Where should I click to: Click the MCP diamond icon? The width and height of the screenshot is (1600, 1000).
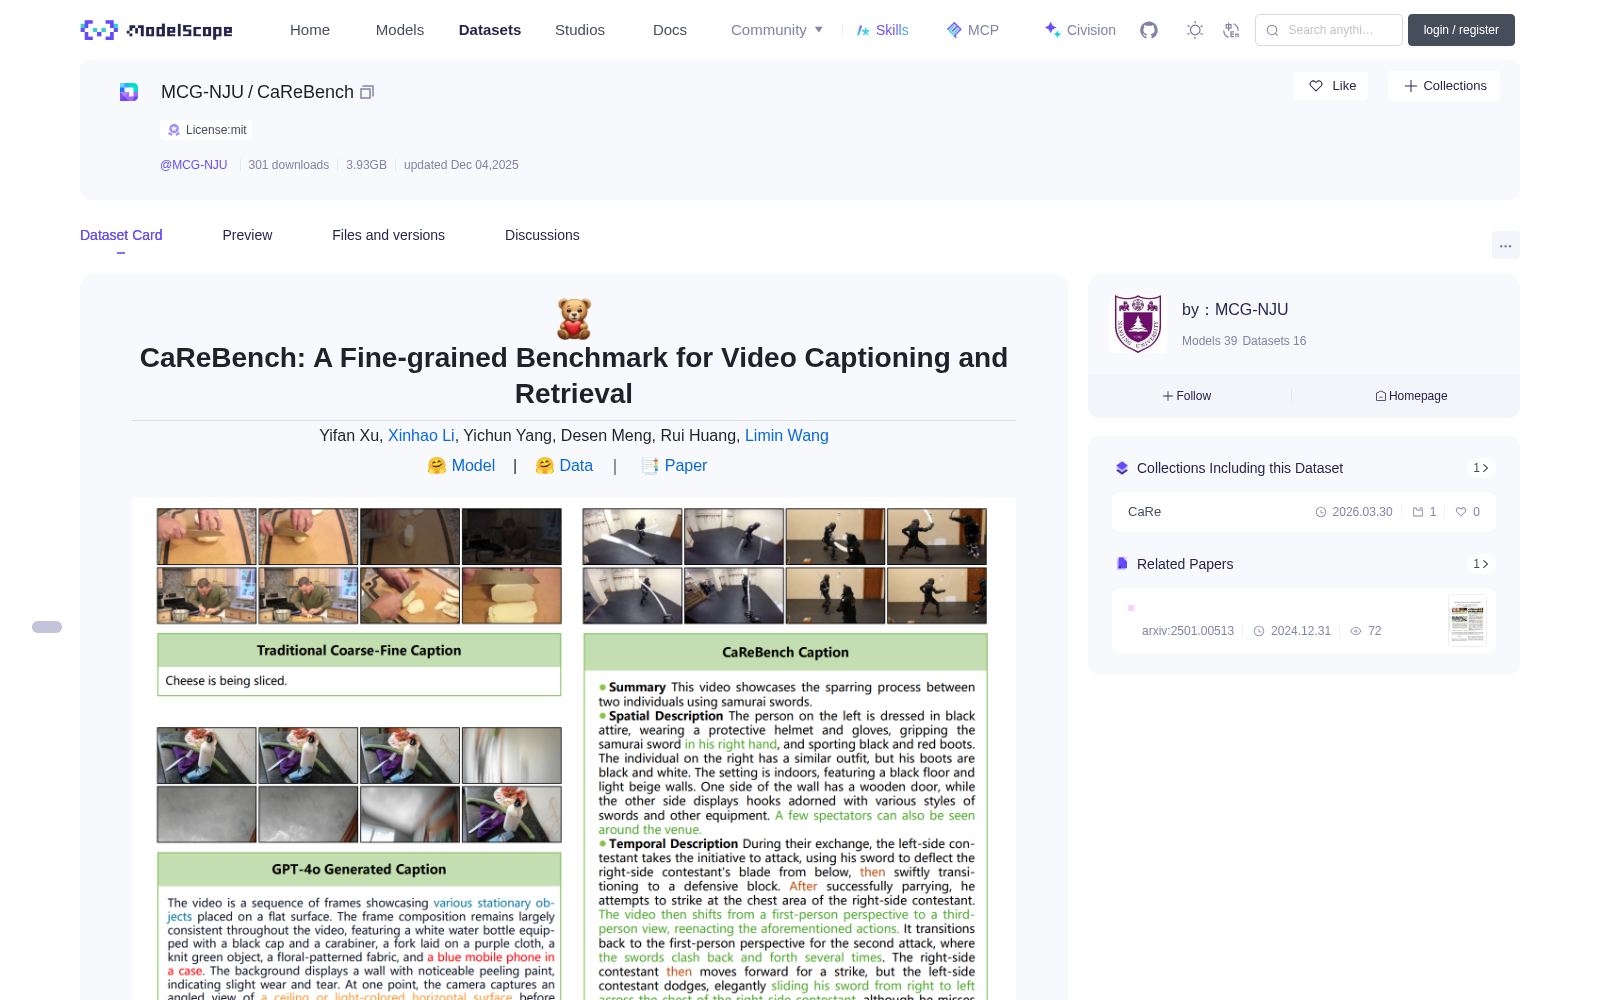coord(954,30)
